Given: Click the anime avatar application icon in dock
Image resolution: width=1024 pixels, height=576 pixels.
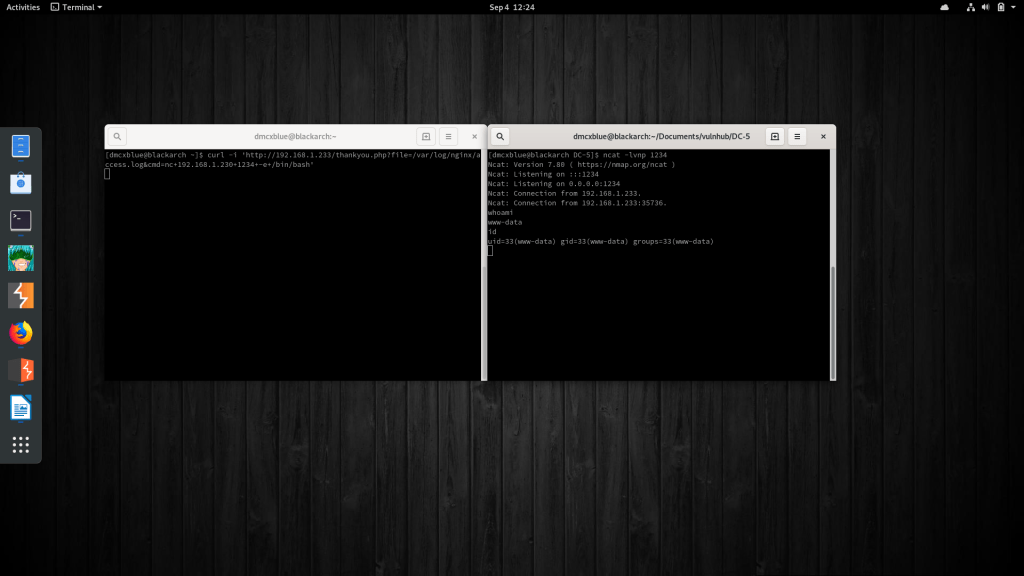Looking at the screenshot, I should 21,258.
